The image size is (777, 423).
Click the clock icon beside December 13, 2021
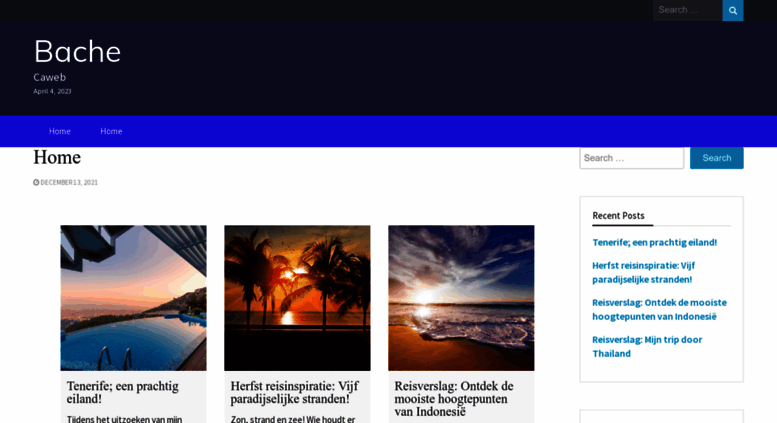point(36,183)
